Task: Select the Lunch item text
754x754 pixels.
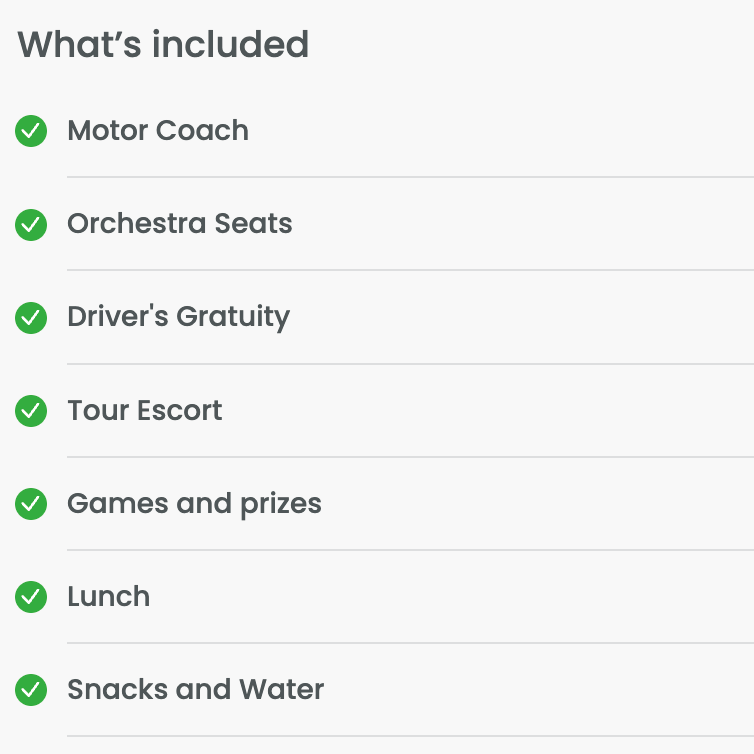Action: pos(108,597)
